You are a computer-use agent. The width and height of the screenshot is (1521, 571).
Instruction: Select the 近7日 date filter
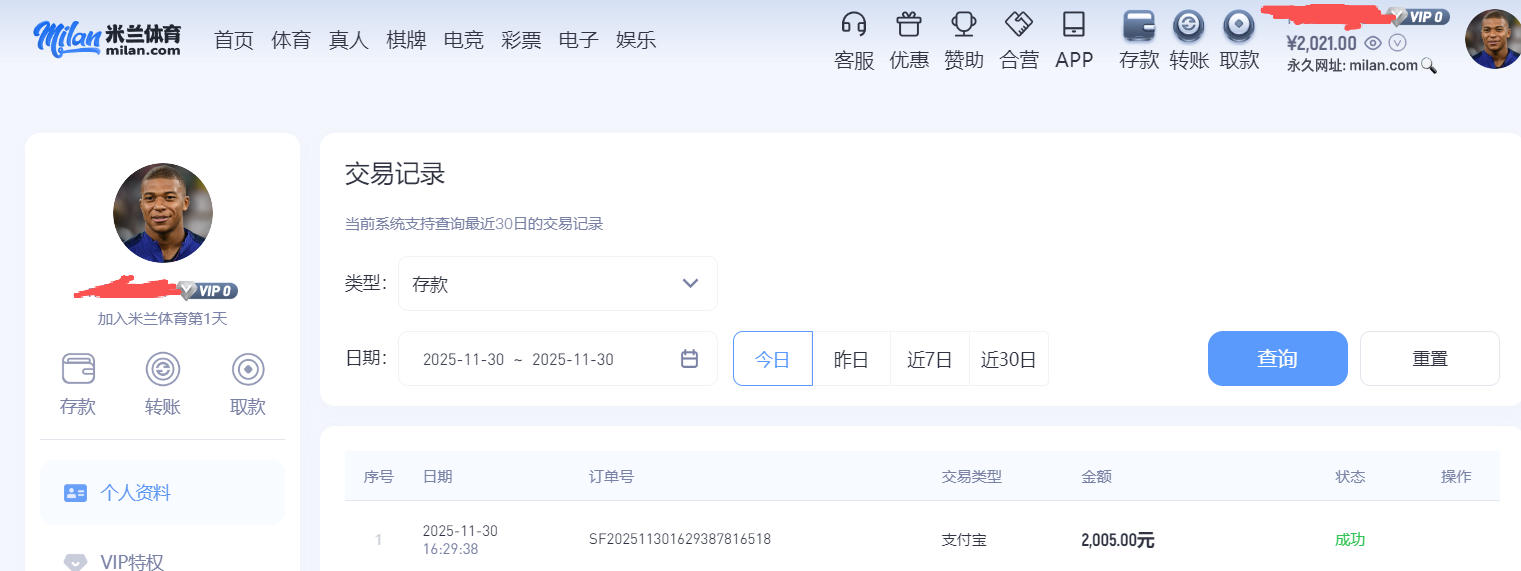tap(929, 359)
